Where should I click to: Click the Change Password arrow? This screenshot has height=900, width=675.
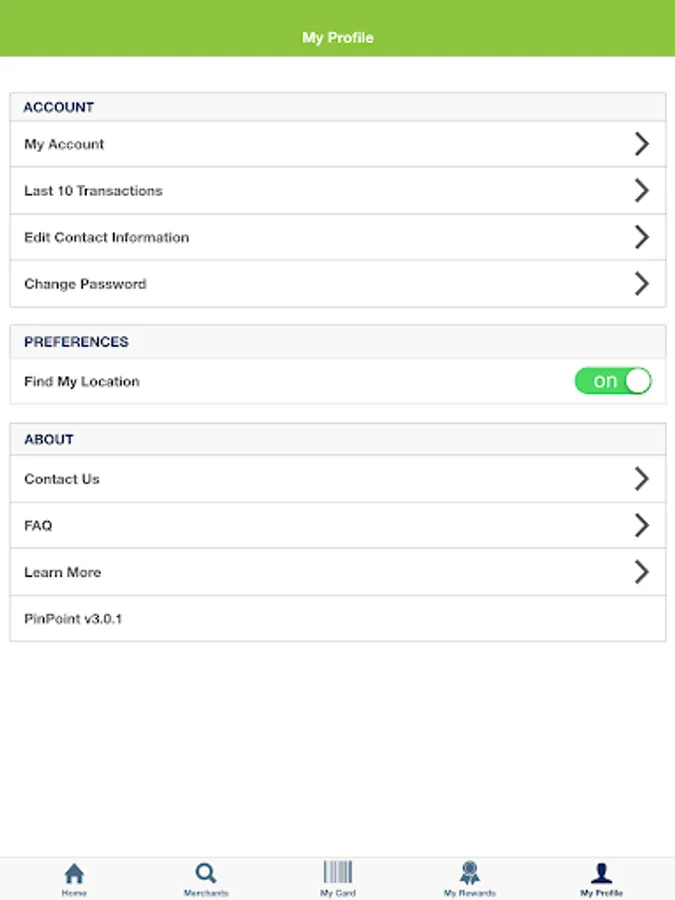tap(642, 283)
